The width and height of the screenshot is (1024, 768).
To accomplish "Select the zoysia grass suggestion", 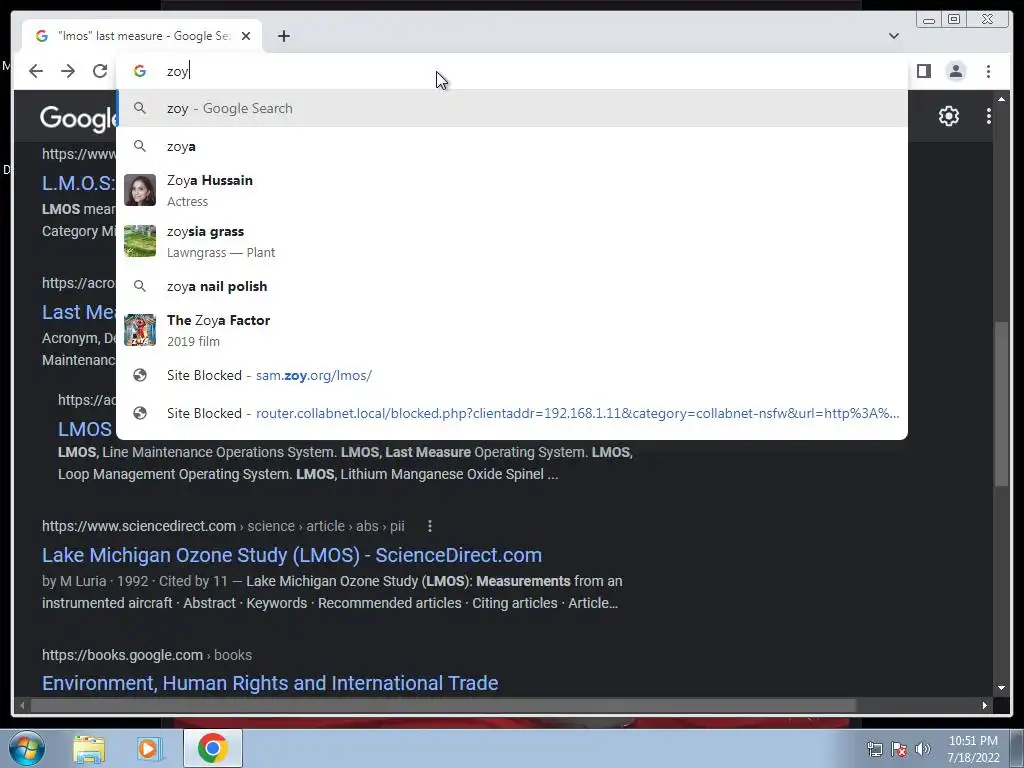I will coord(512,241).
